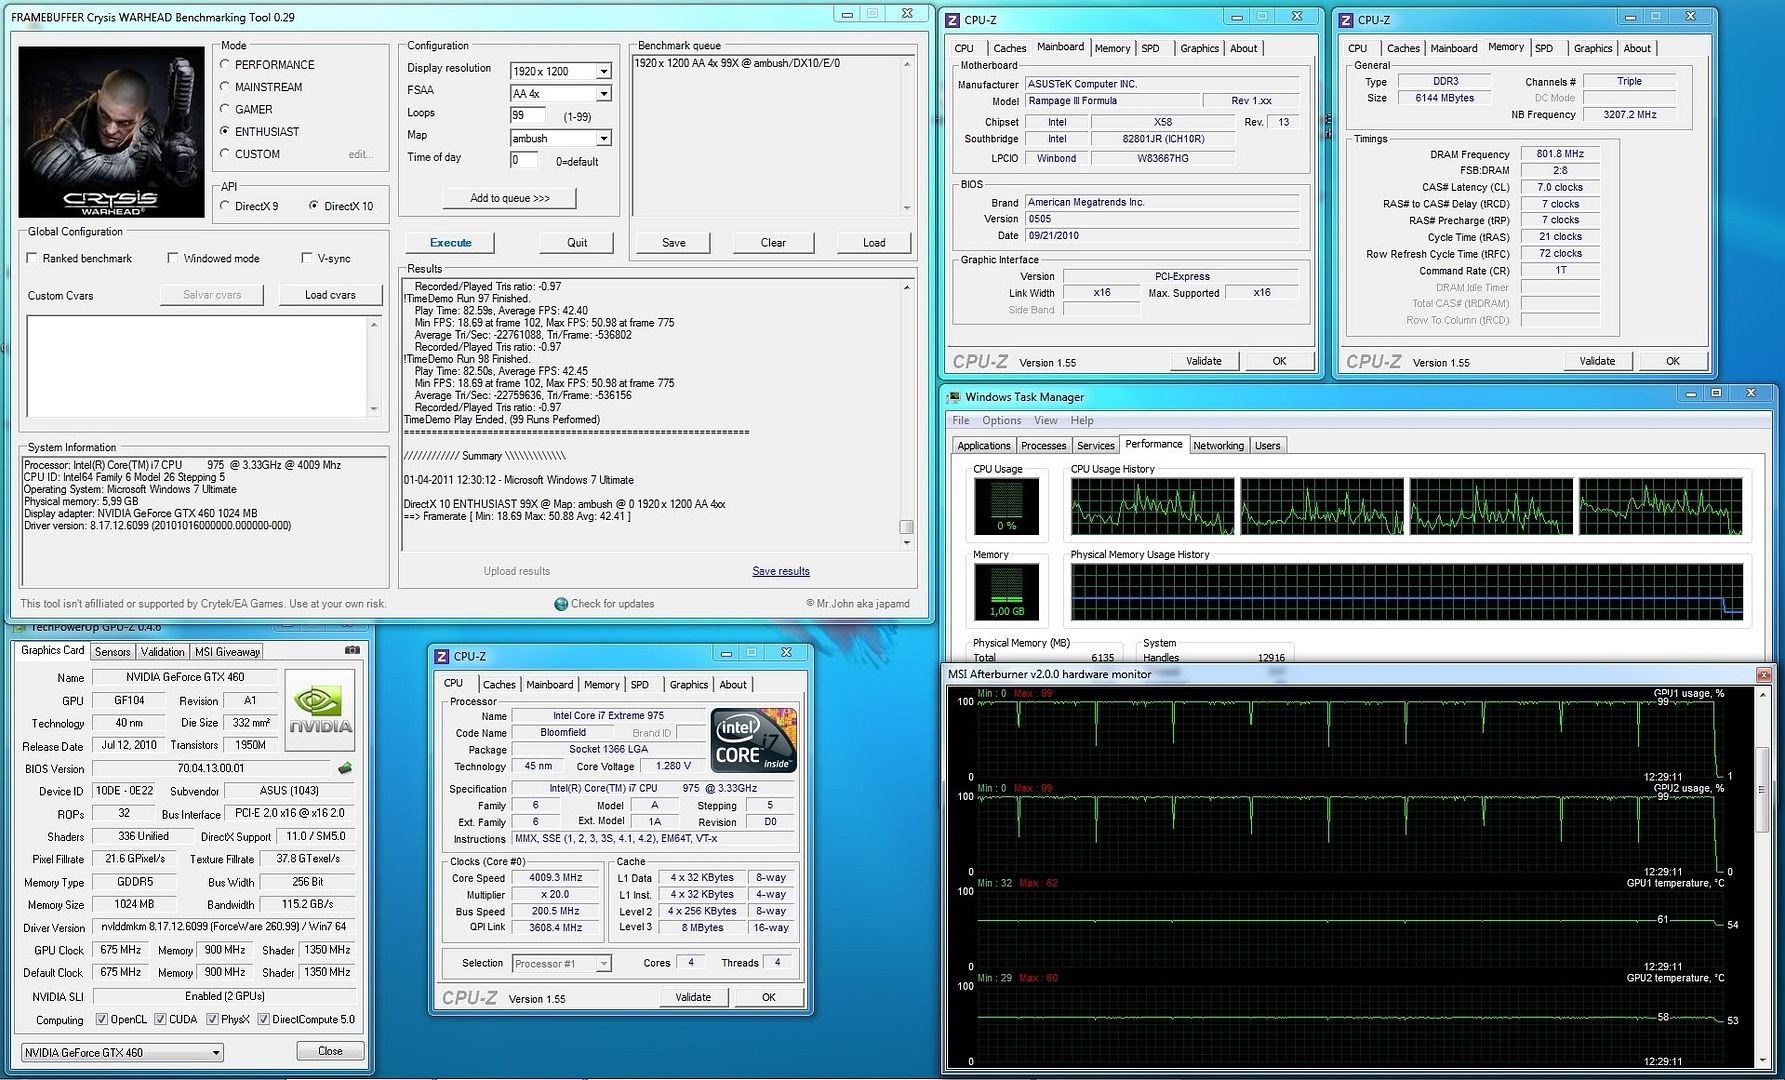Toggle the CUDA checkbox in GPU-Z
The image size is (1785, 1080).
[160, 1020]
